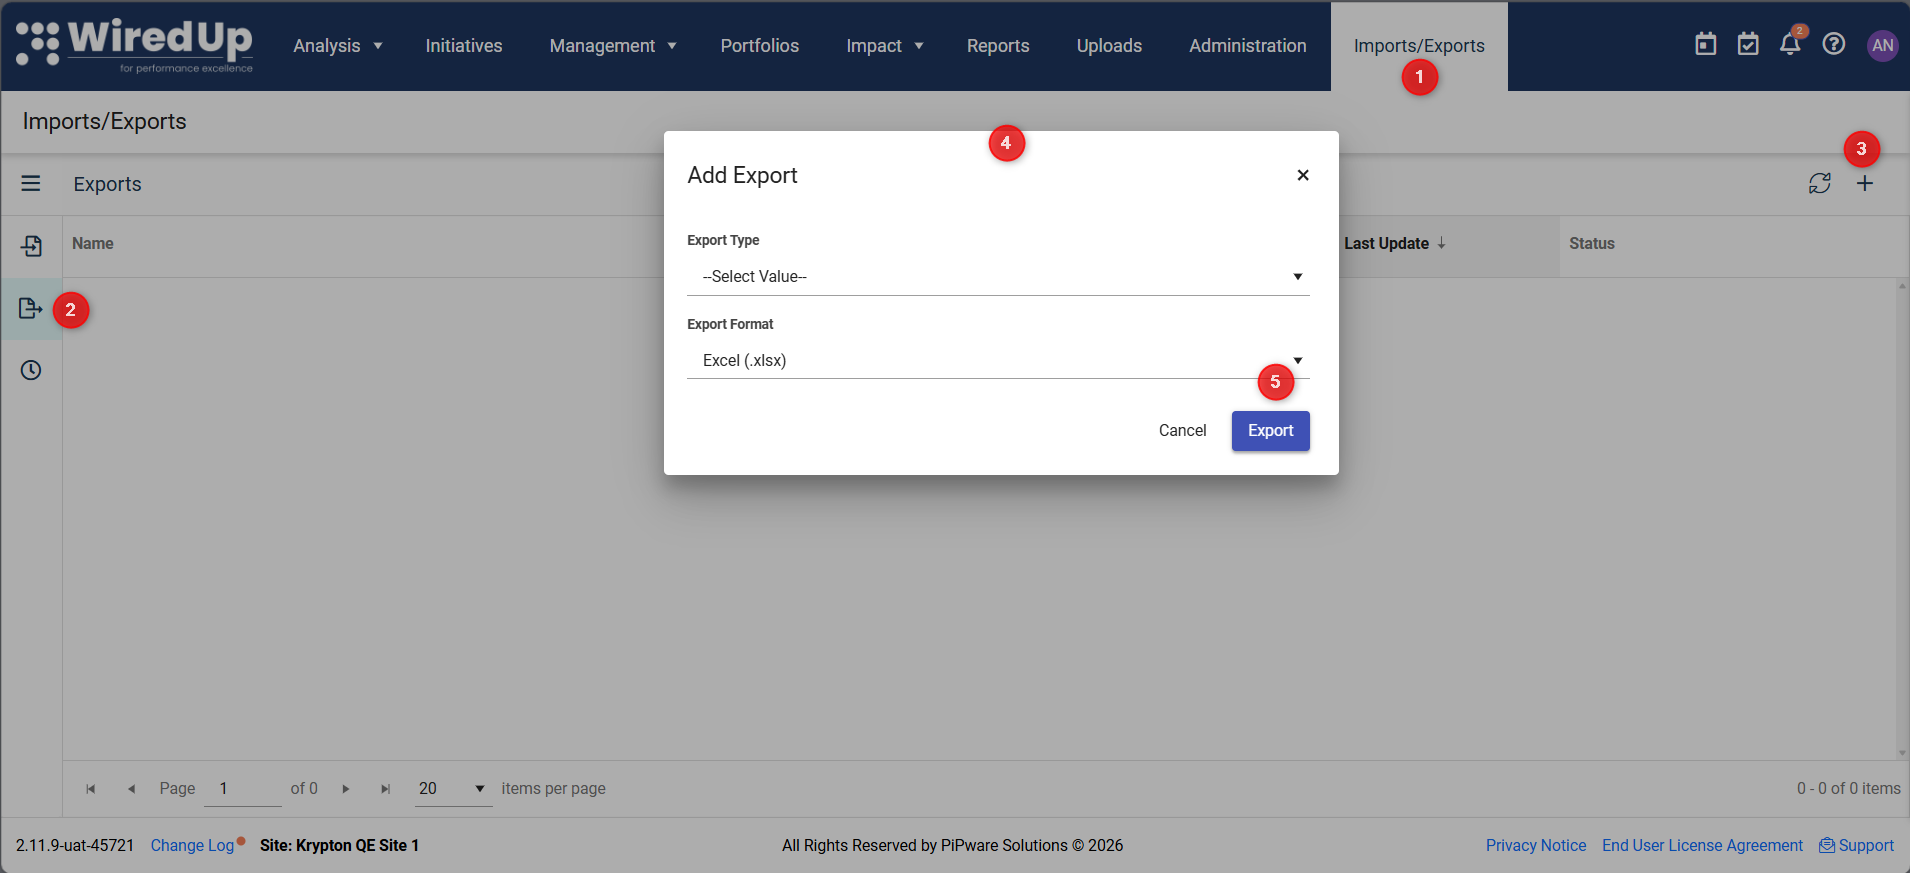1910x873 pixels.
Task: Expand the Analysis menu
Action: (x=338, y=46)
